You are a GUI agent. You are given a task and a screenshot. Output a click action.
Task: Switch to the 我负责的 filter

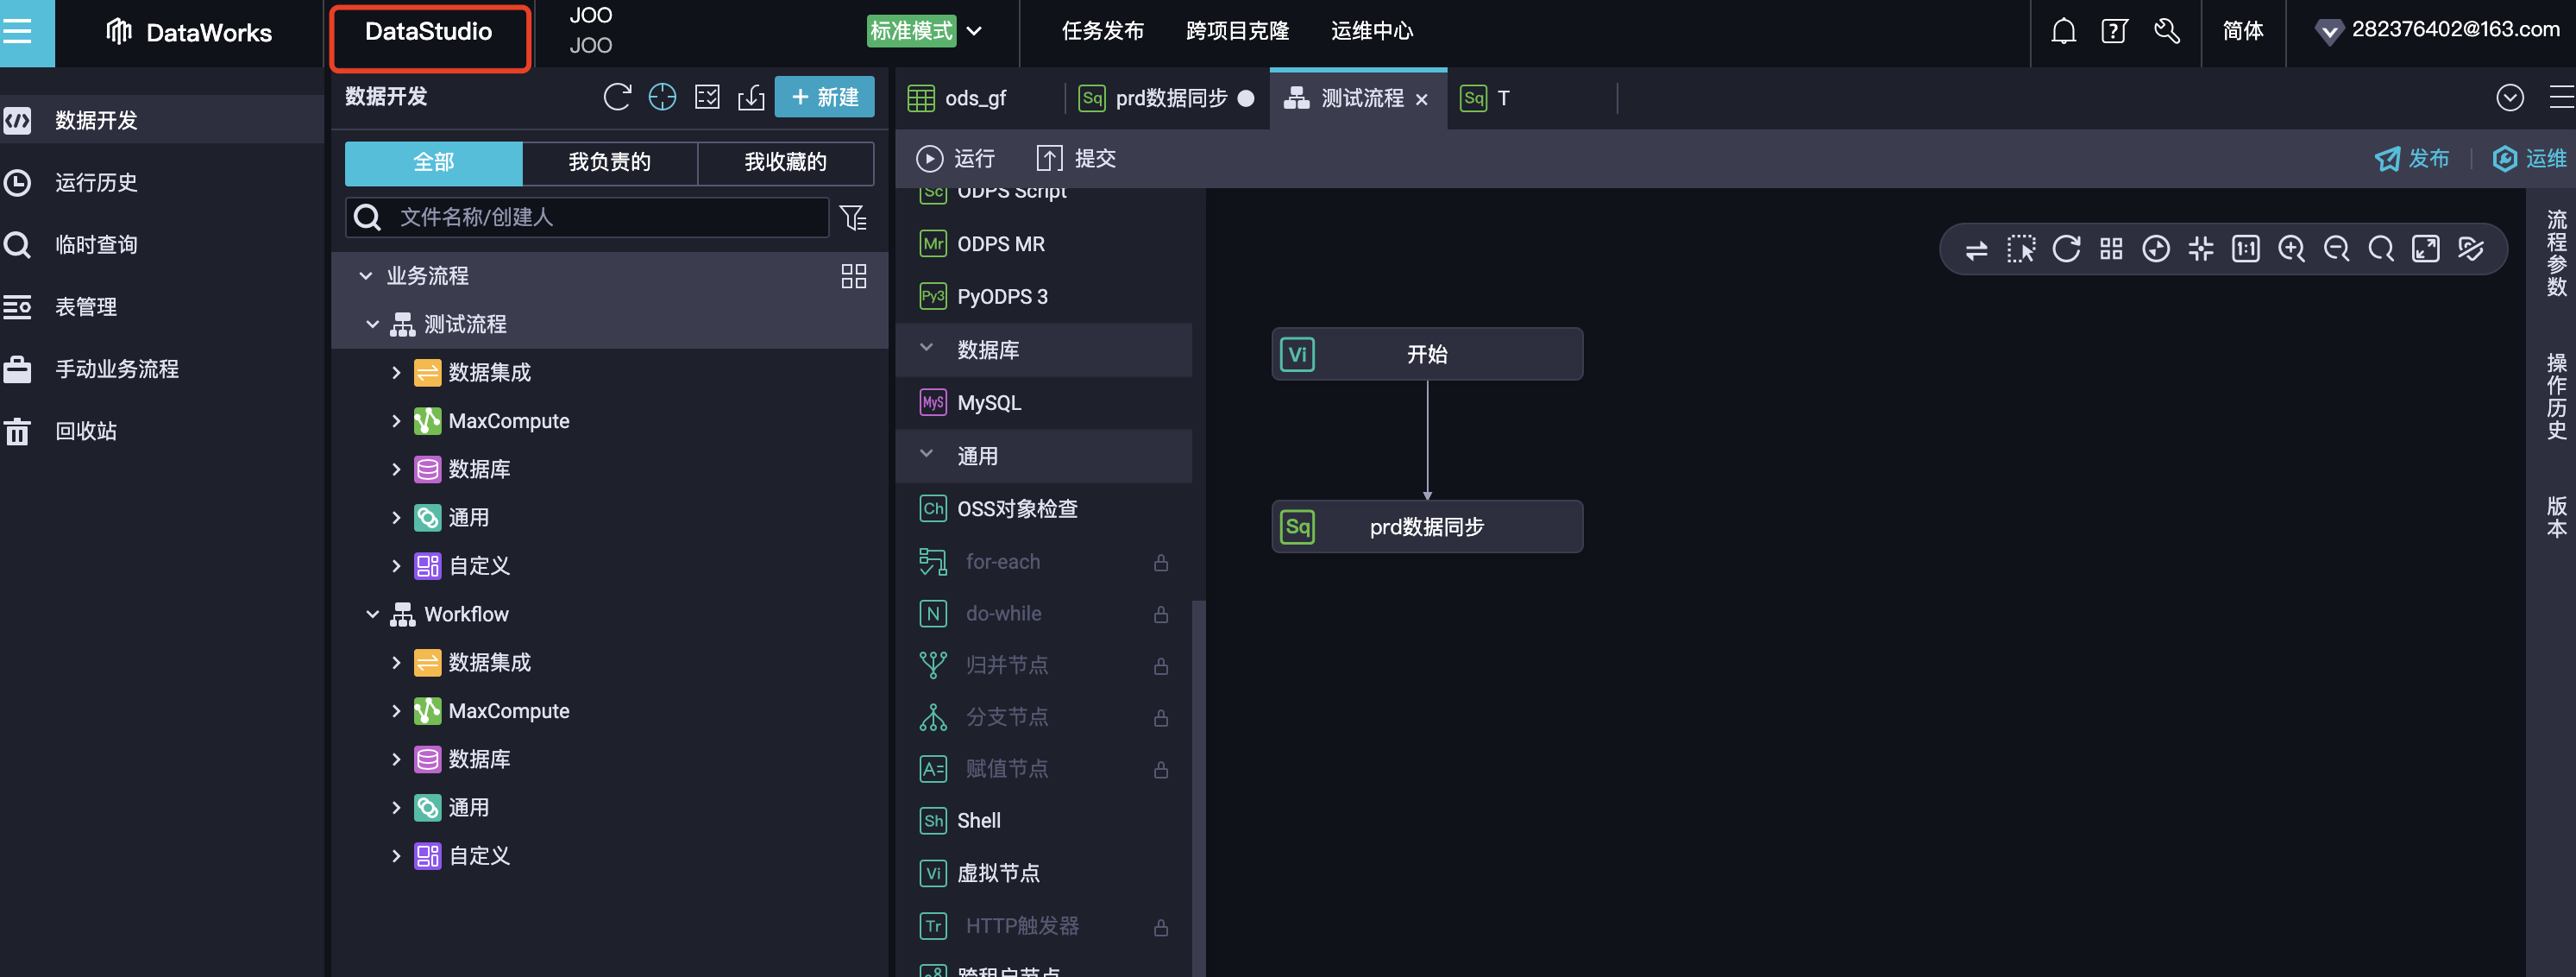pos(609,162)
